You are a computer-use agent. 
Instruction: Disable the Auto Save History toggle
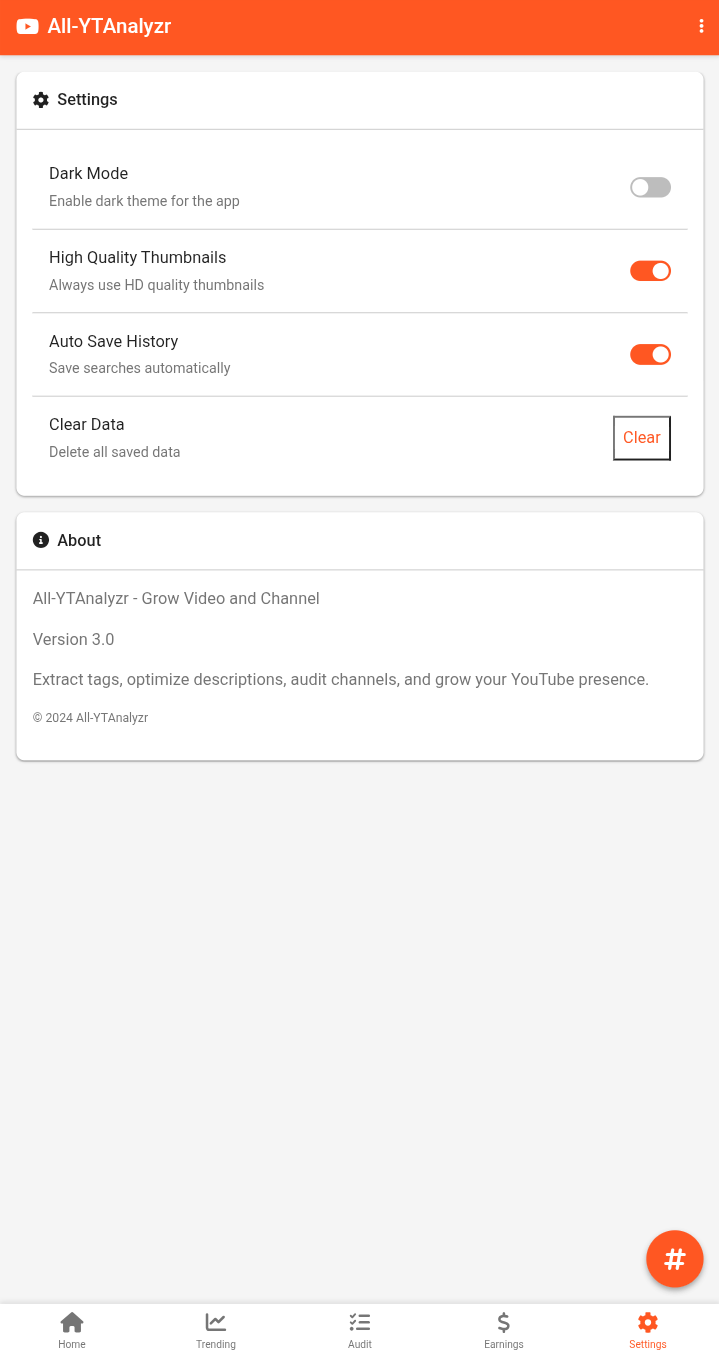(x=650, y=354)
